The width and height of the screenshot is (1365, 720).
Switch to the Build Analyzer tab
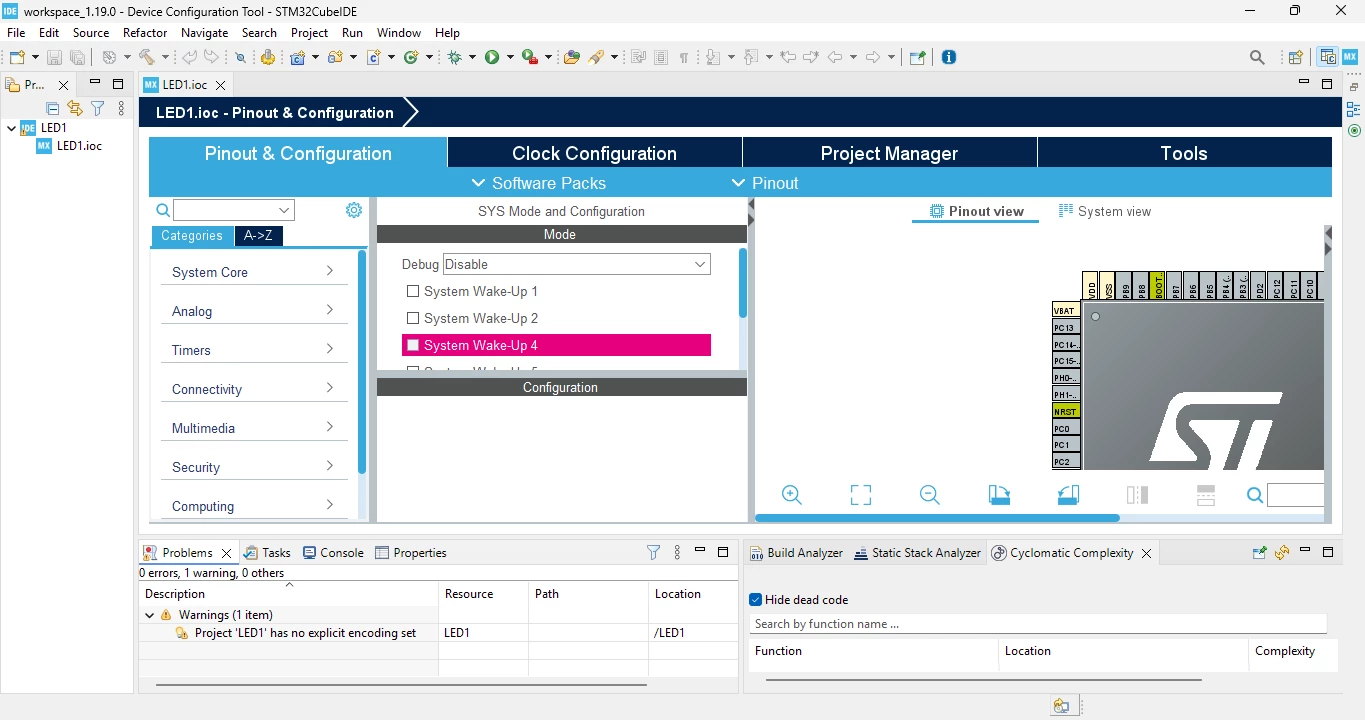click(797, 552)
